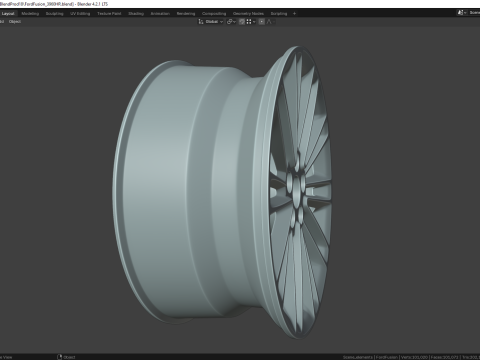Toggle proportional editing button
Screen dimensions: 480x360
262,22
